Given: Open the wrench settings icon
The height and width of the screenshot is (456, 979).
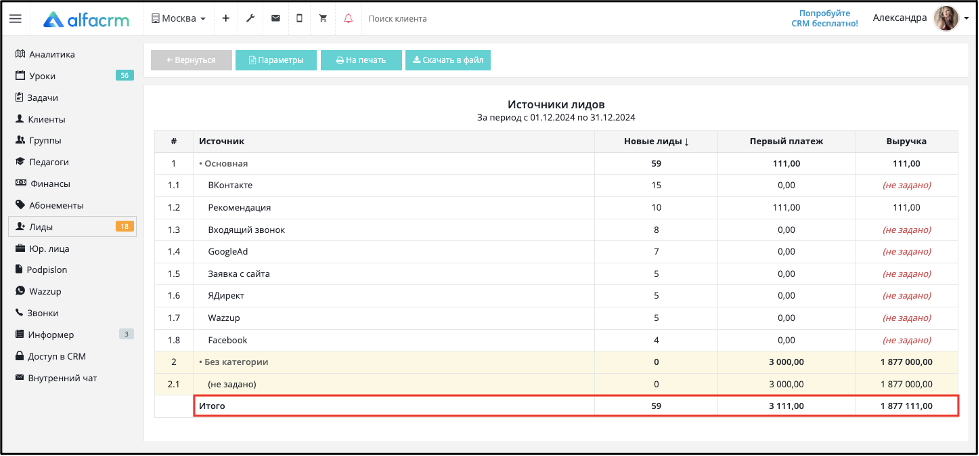Looking at the screenshot, I should click(250, 19).
